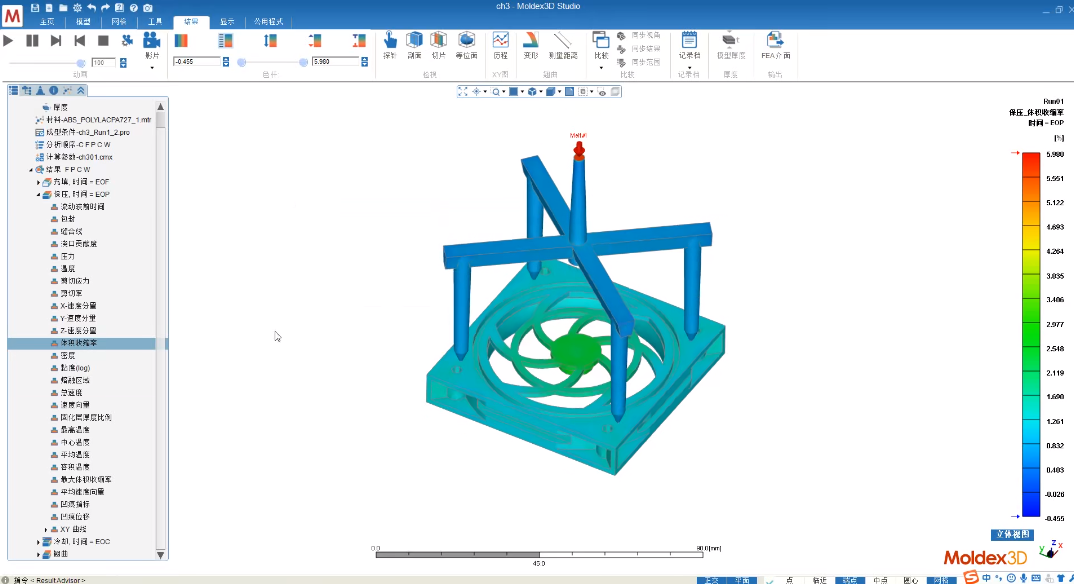The image size is (1074, 584).
Task: Open the zoom magnifier dropdown in viewport toolbar
Action: [x=503, y=92]
